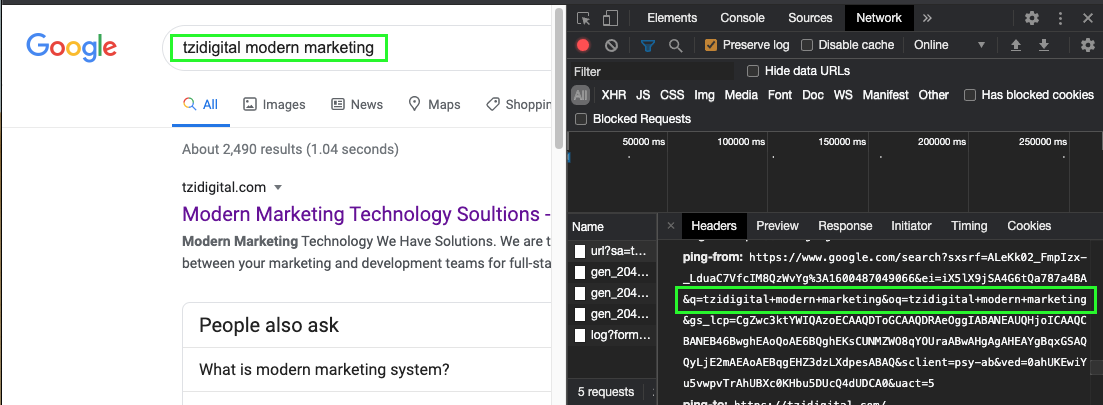Stop recording the network log
This screenshot has height=405, width=1103.
[583, 45]
